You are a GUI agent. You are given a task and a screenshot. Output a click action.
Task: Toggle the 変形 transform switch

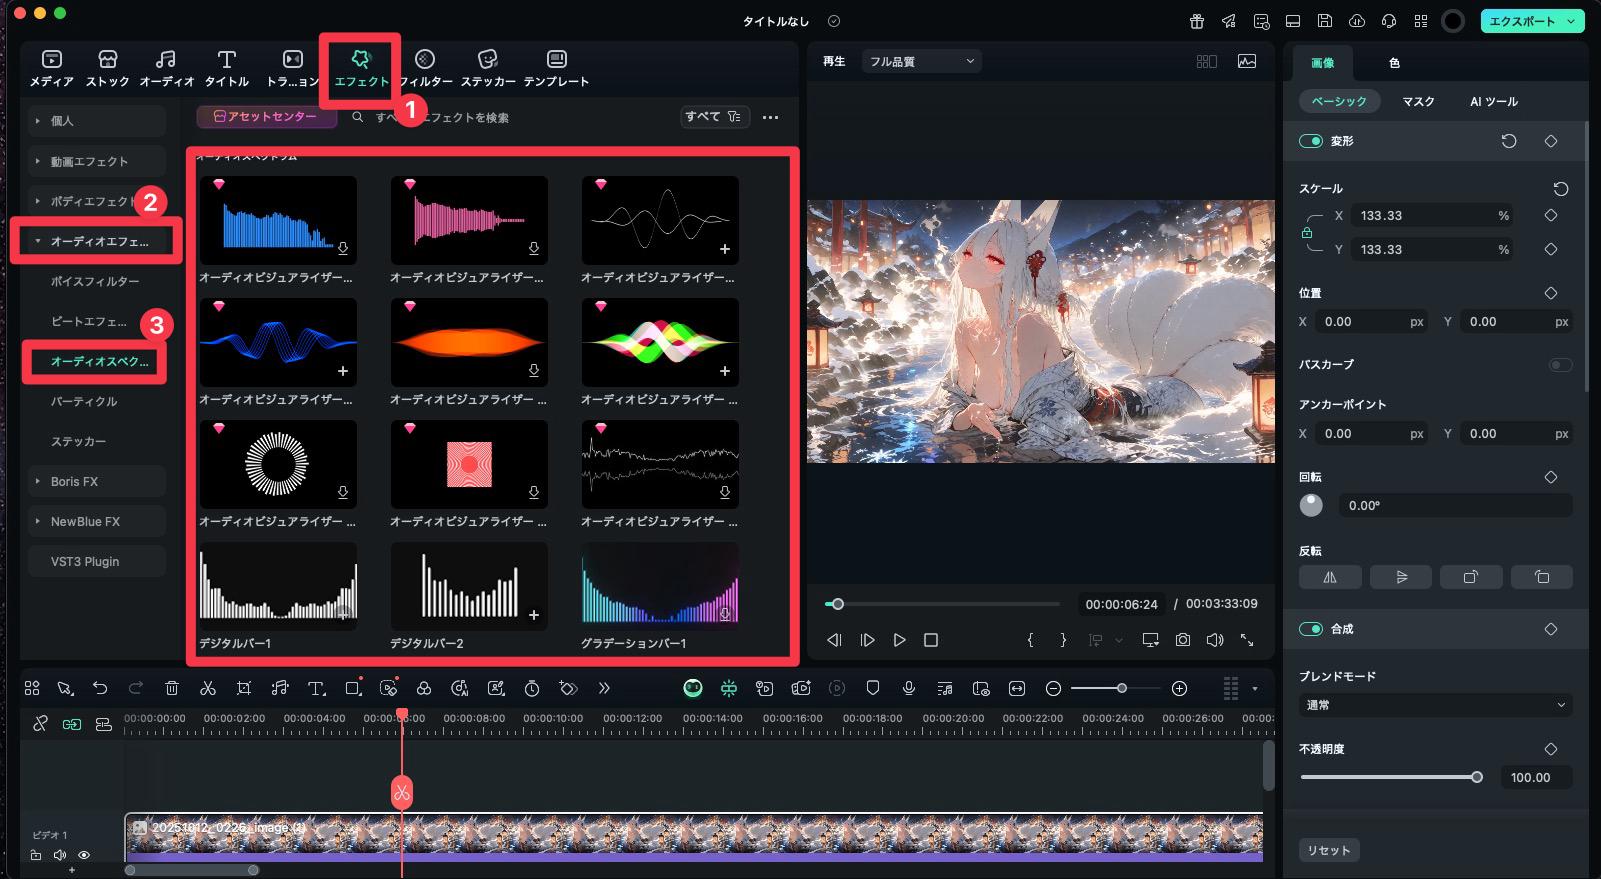(x=1310, y=141)
